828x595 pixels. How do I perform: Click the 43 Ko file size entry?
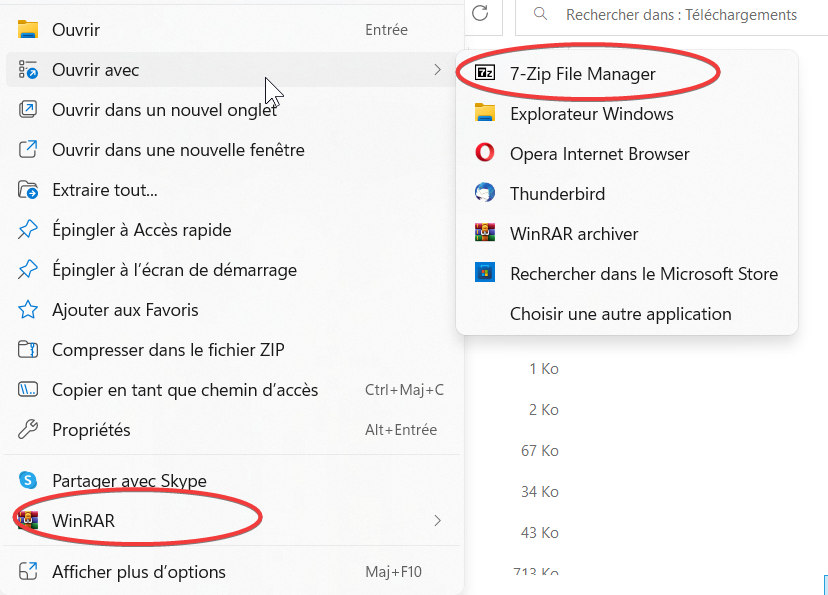[x=540, y=533]
